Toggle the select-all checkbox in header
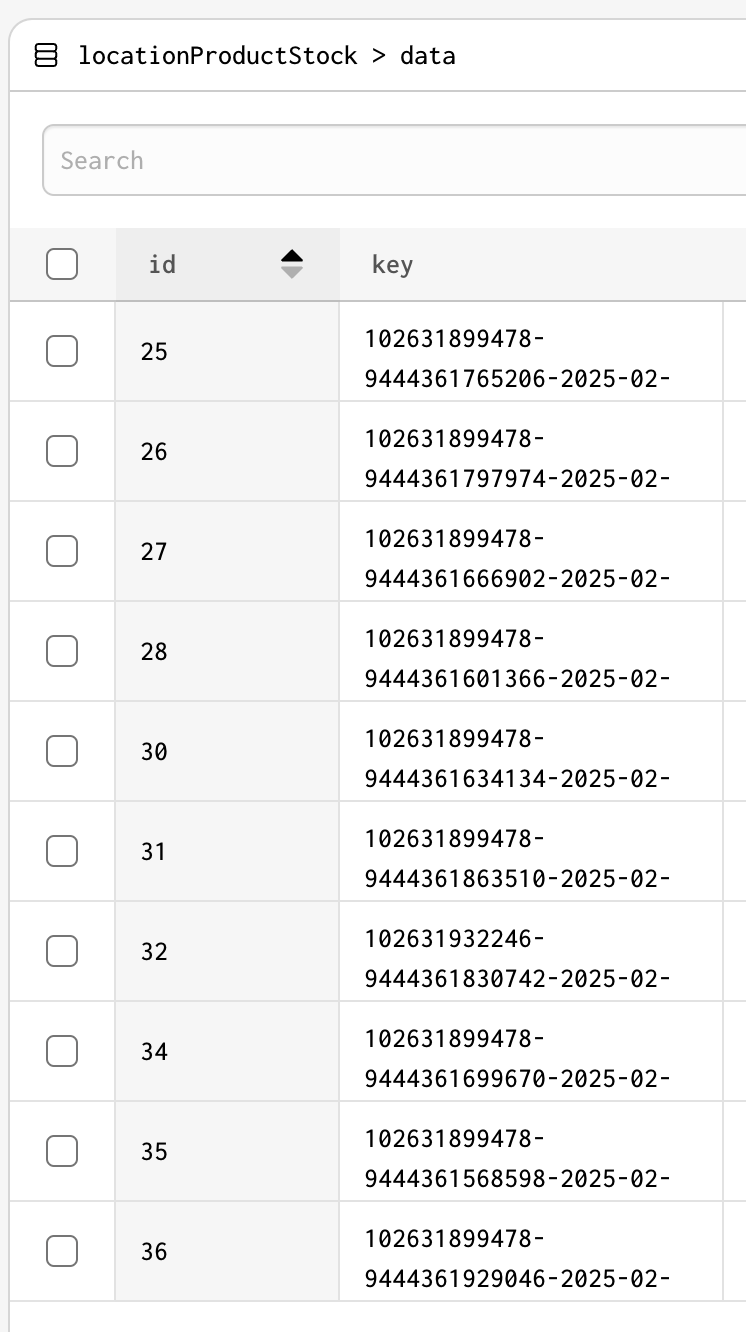746x1332 pixels. pos(62,264)
